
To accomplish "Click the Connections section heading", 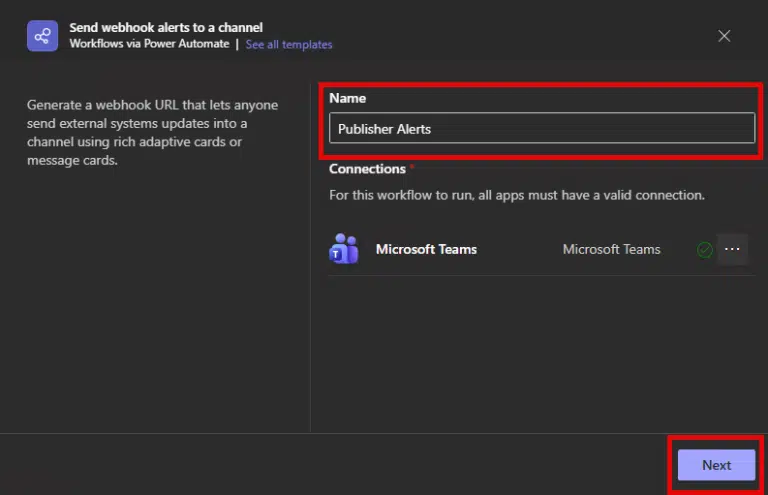I will point(367,169).
